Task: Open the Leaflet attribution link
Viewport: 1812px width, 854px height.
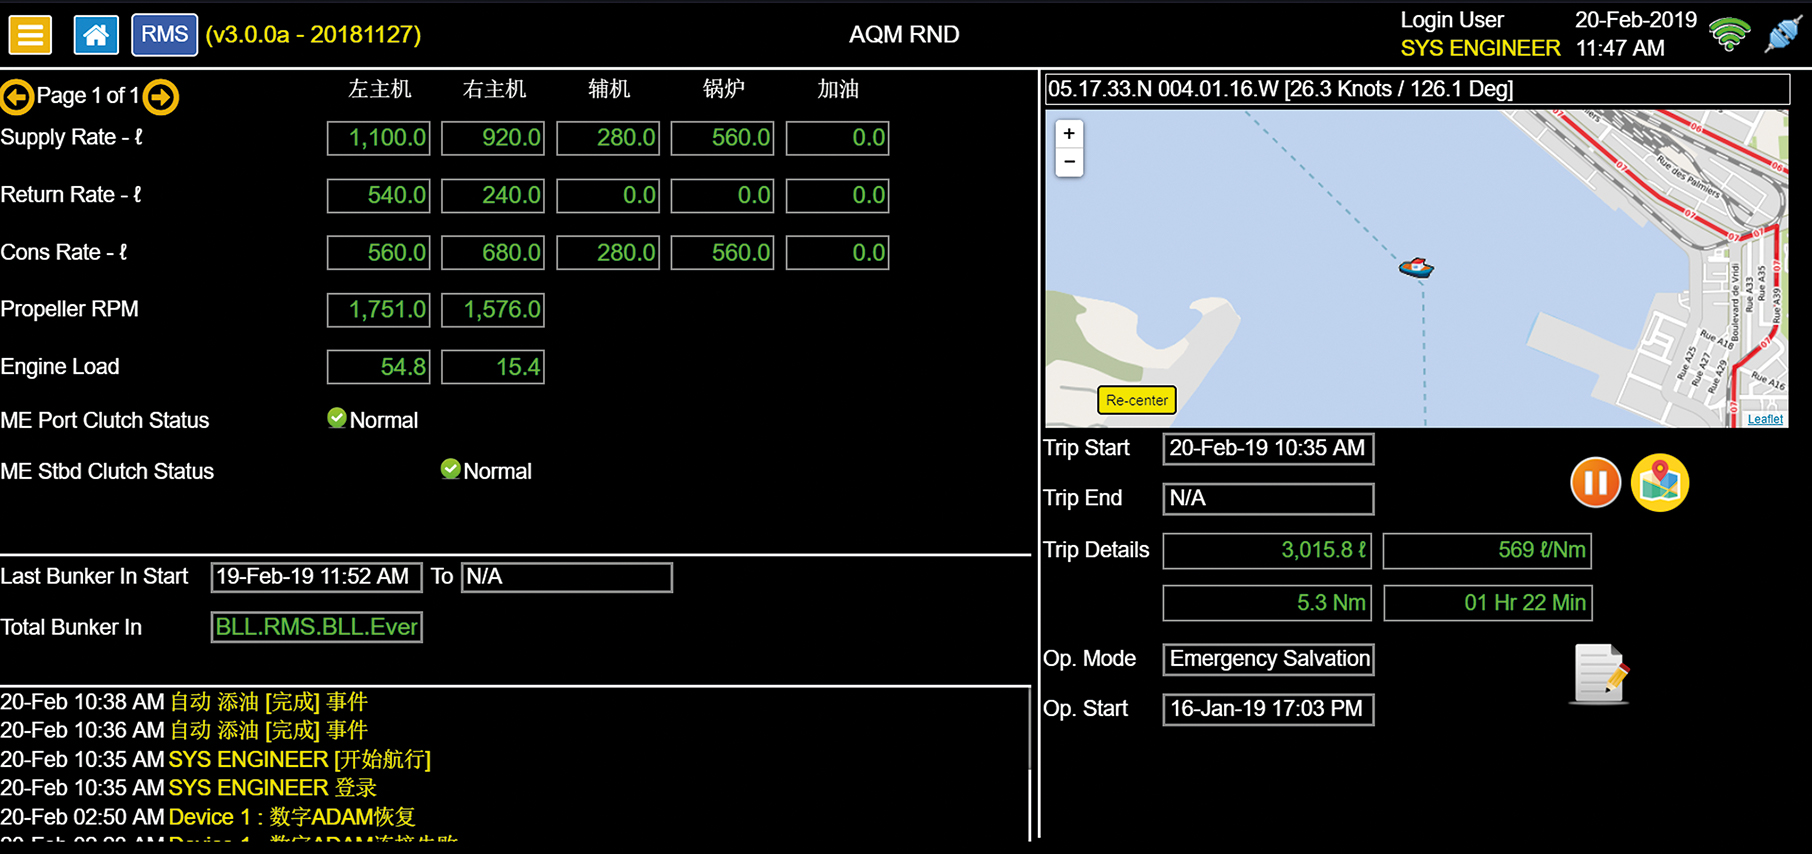Action: pos(1765,419)
